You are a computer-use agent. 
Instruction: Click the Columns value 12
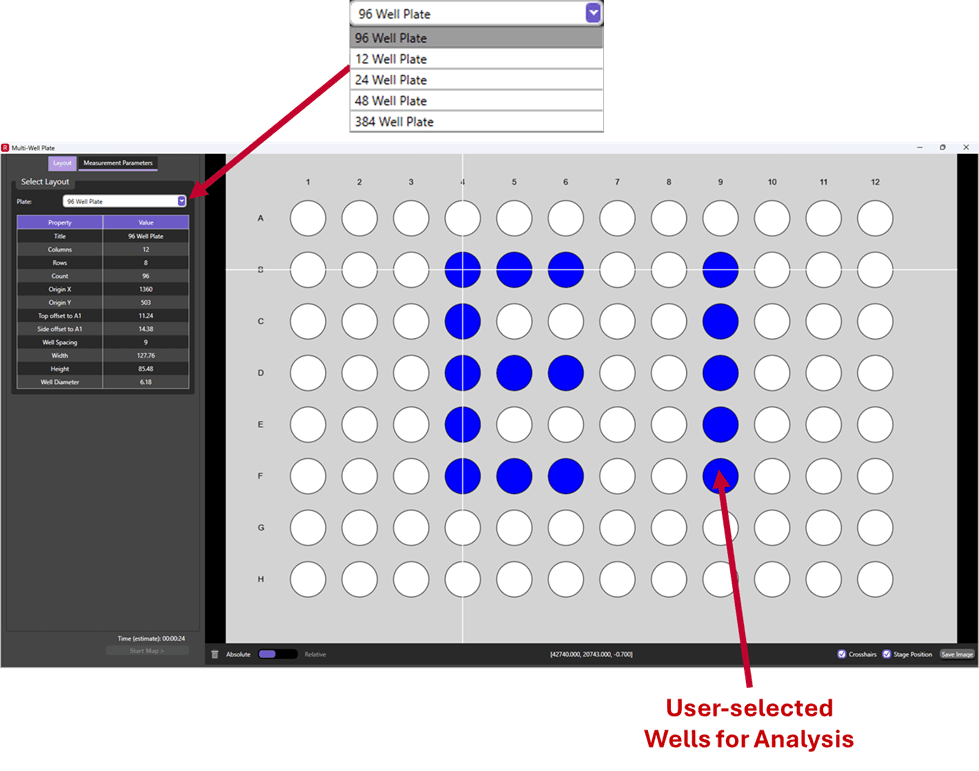click(146, 249)
